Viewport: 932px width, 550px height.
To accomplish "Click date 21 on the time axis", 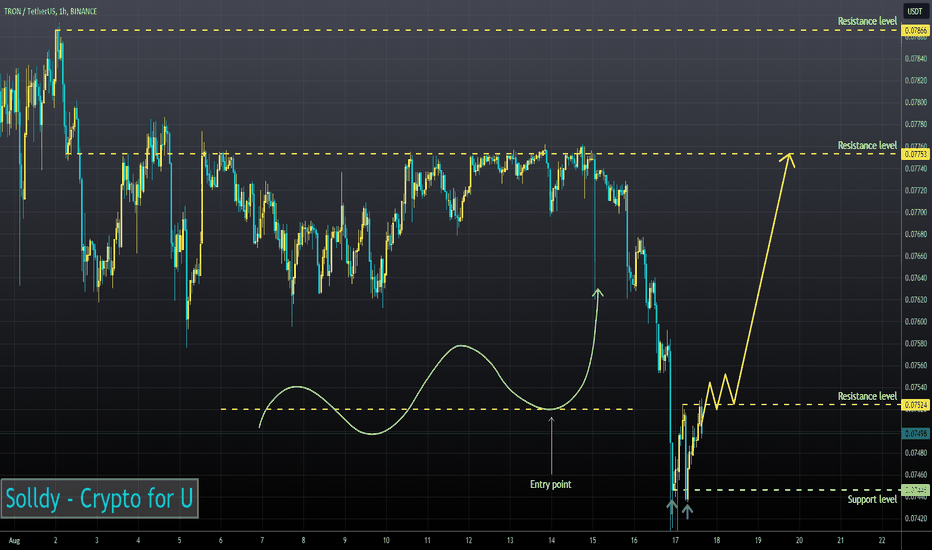I will (x=840, y=540).
